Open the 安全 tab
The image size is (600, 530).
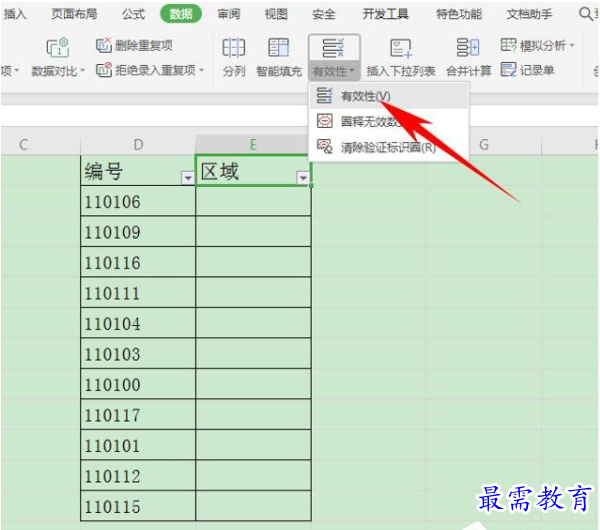pos(323,14)
